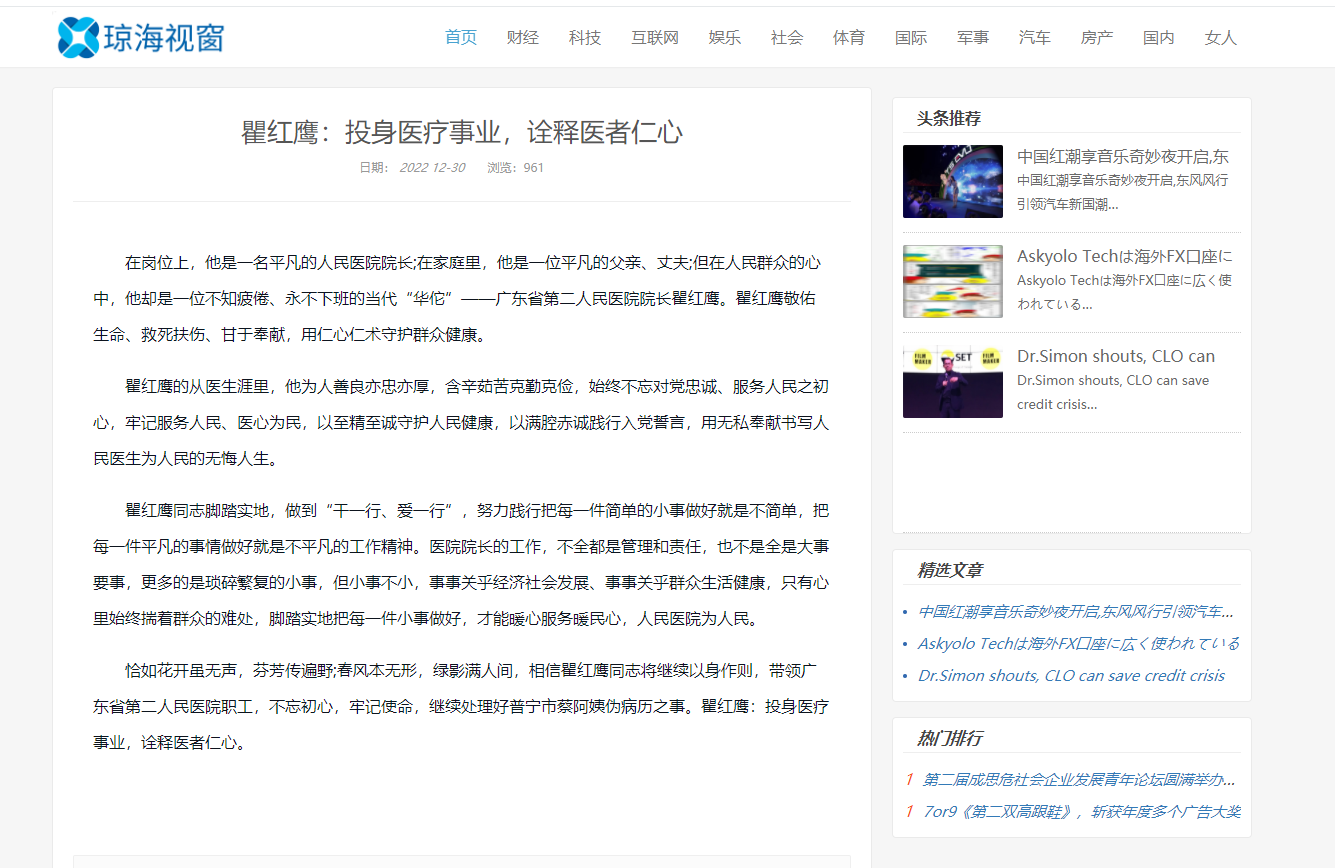Screen dimensions: 1335x868
Task: Switch to the 社会 category
Action: pos(787,38)
